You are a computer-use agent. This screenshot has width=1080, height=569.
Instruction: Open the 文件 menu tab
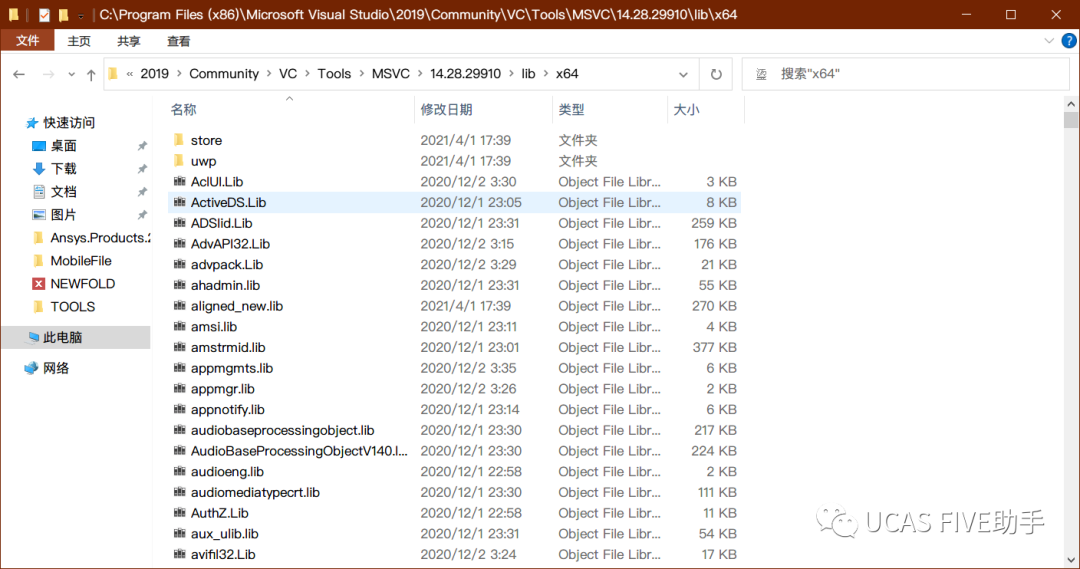point(28,41)
